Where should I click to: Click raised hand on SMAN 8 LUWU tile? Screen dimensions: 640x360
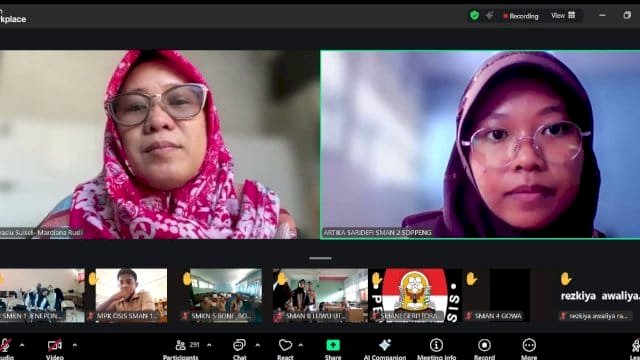click(x=282, y=279)
